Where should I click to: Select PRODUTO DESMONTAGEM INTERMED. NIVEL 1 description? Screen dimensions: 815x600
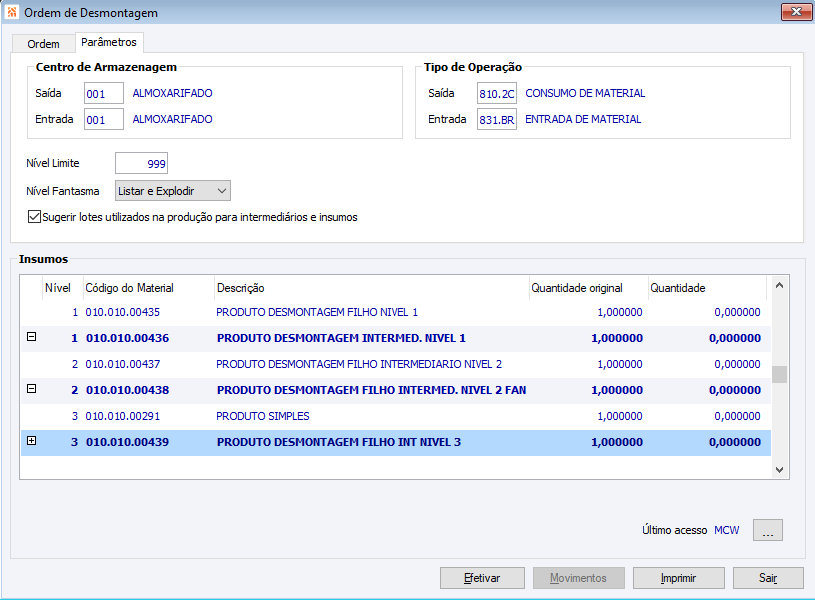coord(341,338)
